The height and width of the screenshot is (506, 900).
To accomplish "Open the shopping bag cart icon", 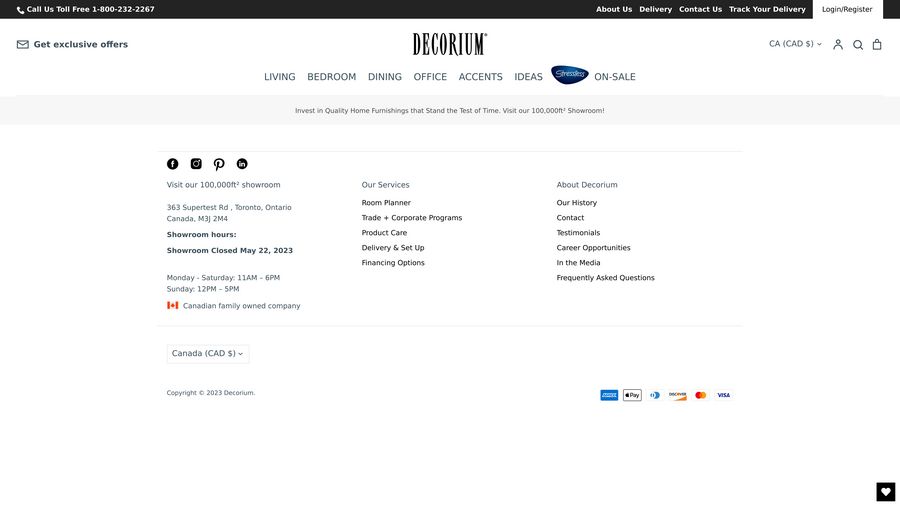I will click(x=877, y=44).
